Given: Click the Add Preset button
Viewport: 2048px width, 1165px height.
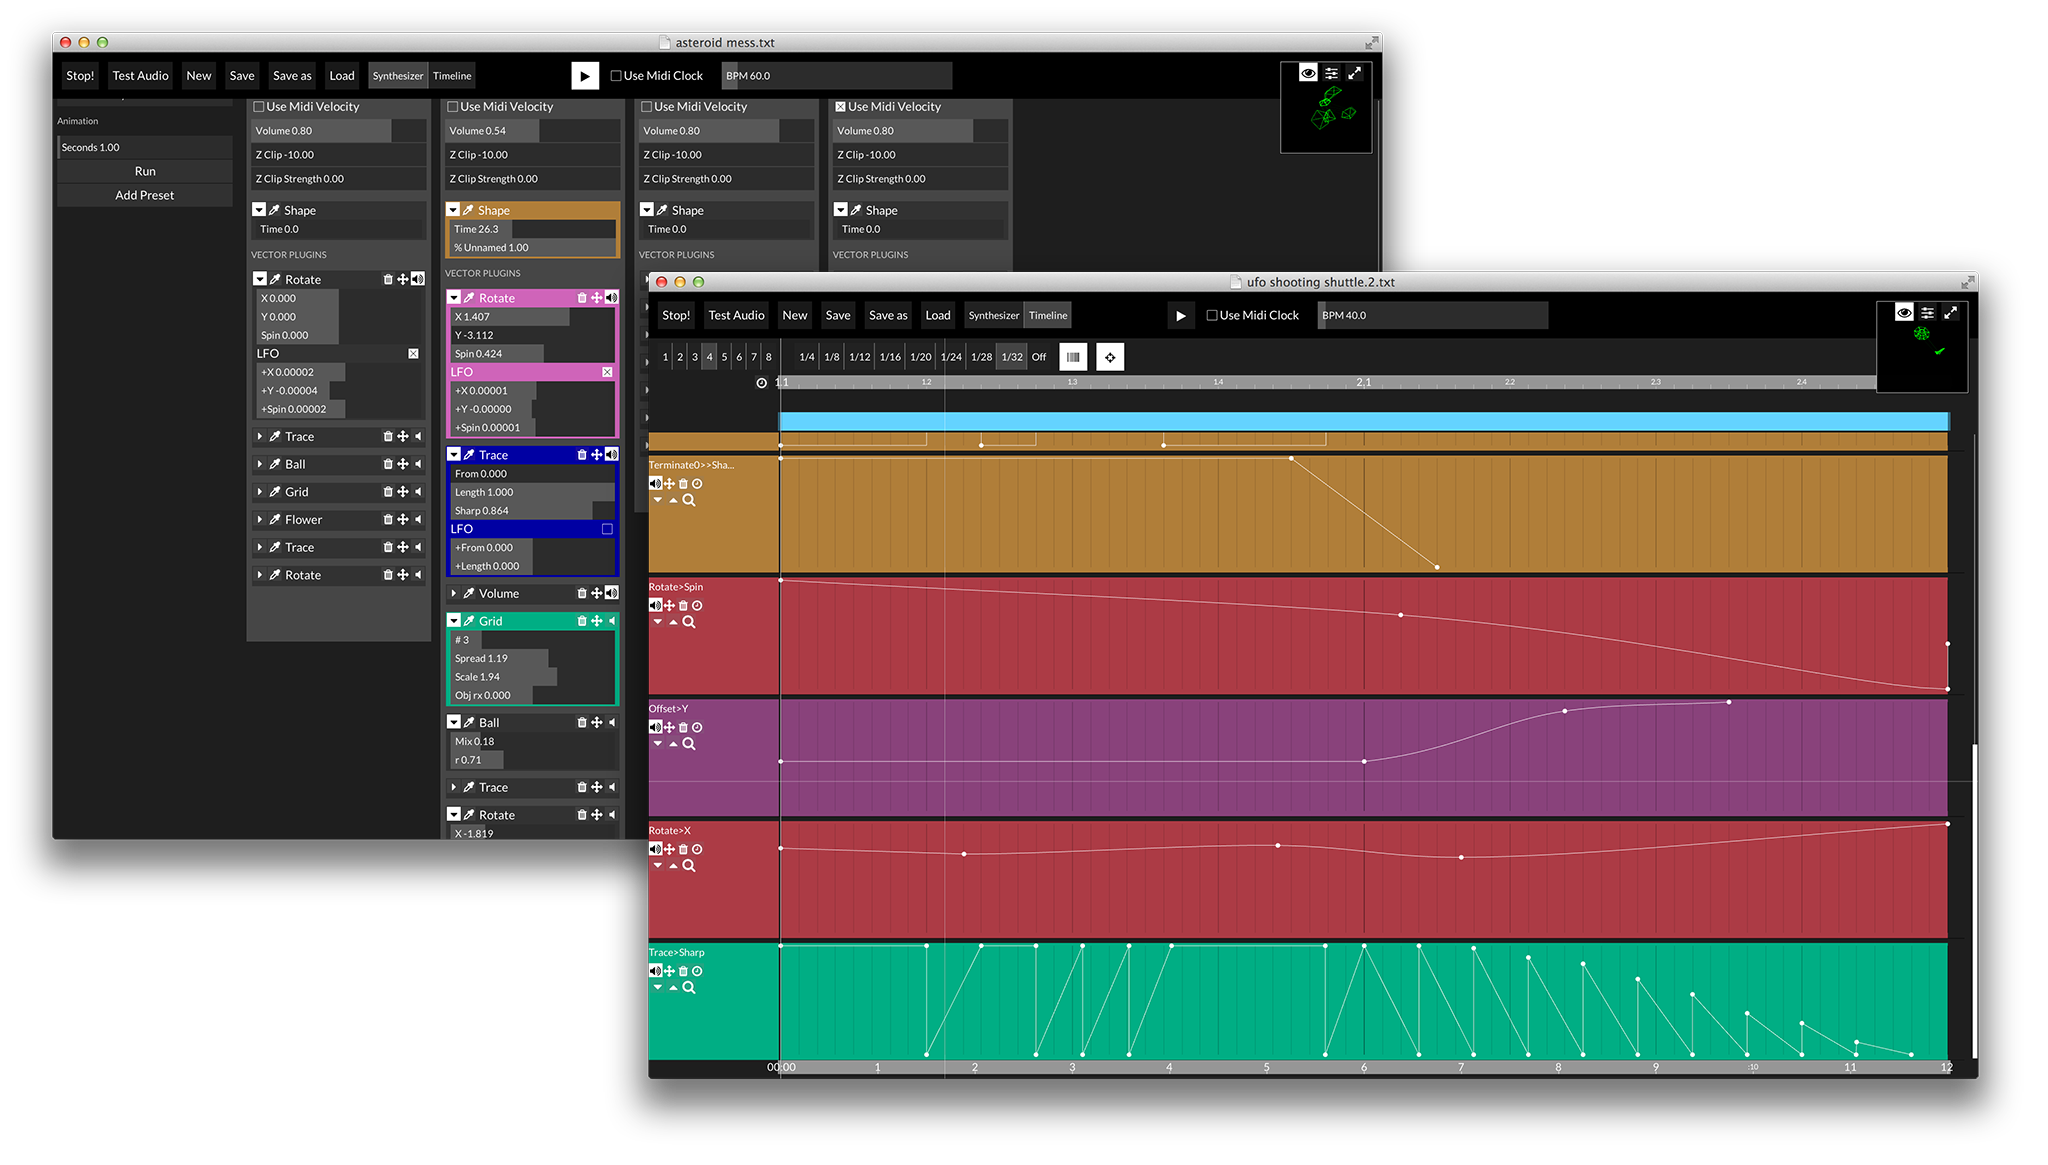Looking at the screenshot, I should (x=145, y=196).
